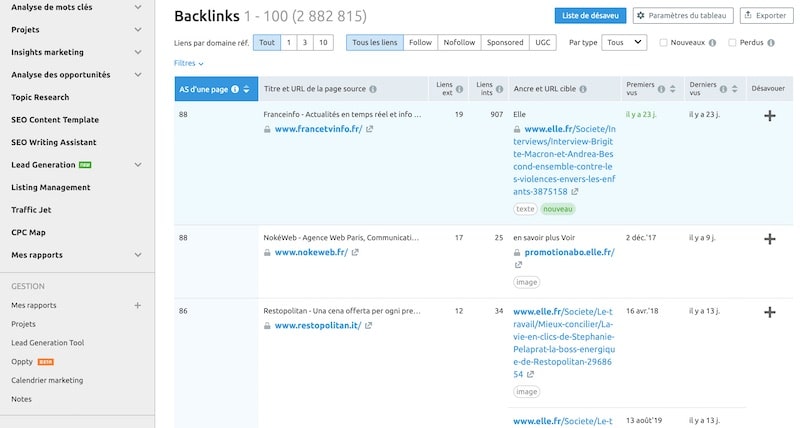Screen dimensions: 800x428
Task: Select Tous les liens filter
Action: click(374, 42)
